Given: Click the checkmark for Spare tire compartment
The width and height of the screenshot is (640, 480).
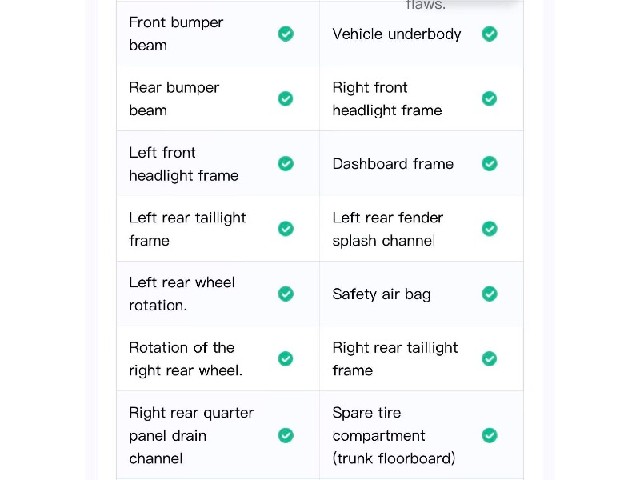Looking at the screenshot, I should click(489, 436).
